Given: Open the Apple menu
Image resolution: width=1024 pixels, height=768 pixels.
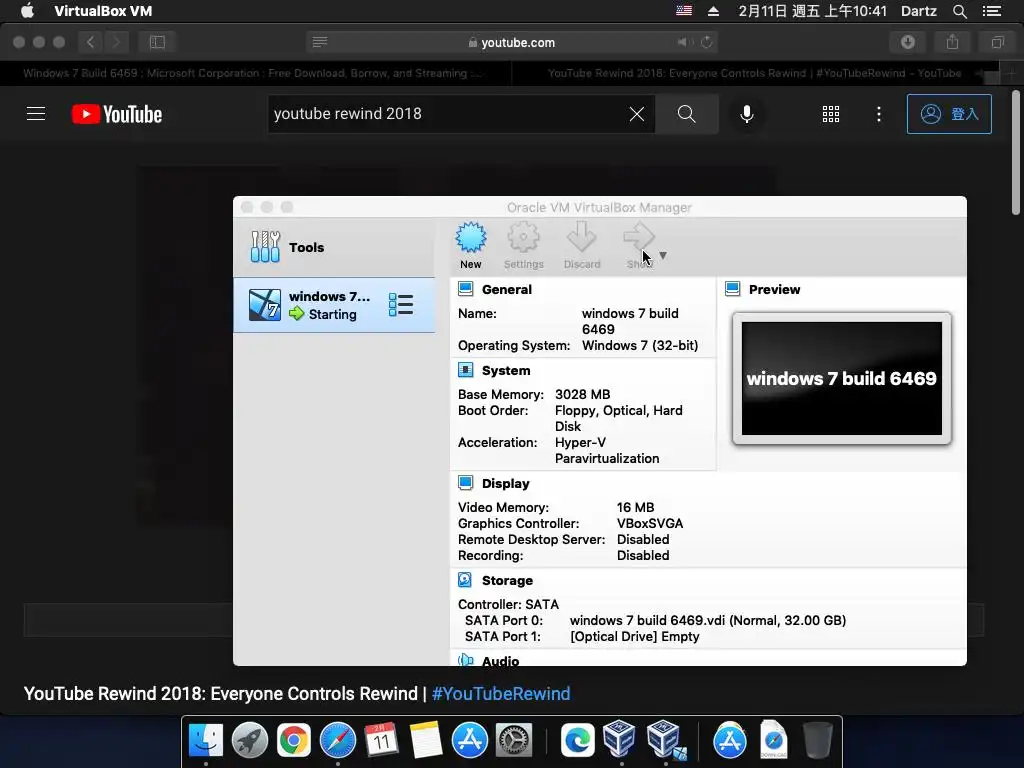Looking at the screenshot, I should (x=27, y=11).
